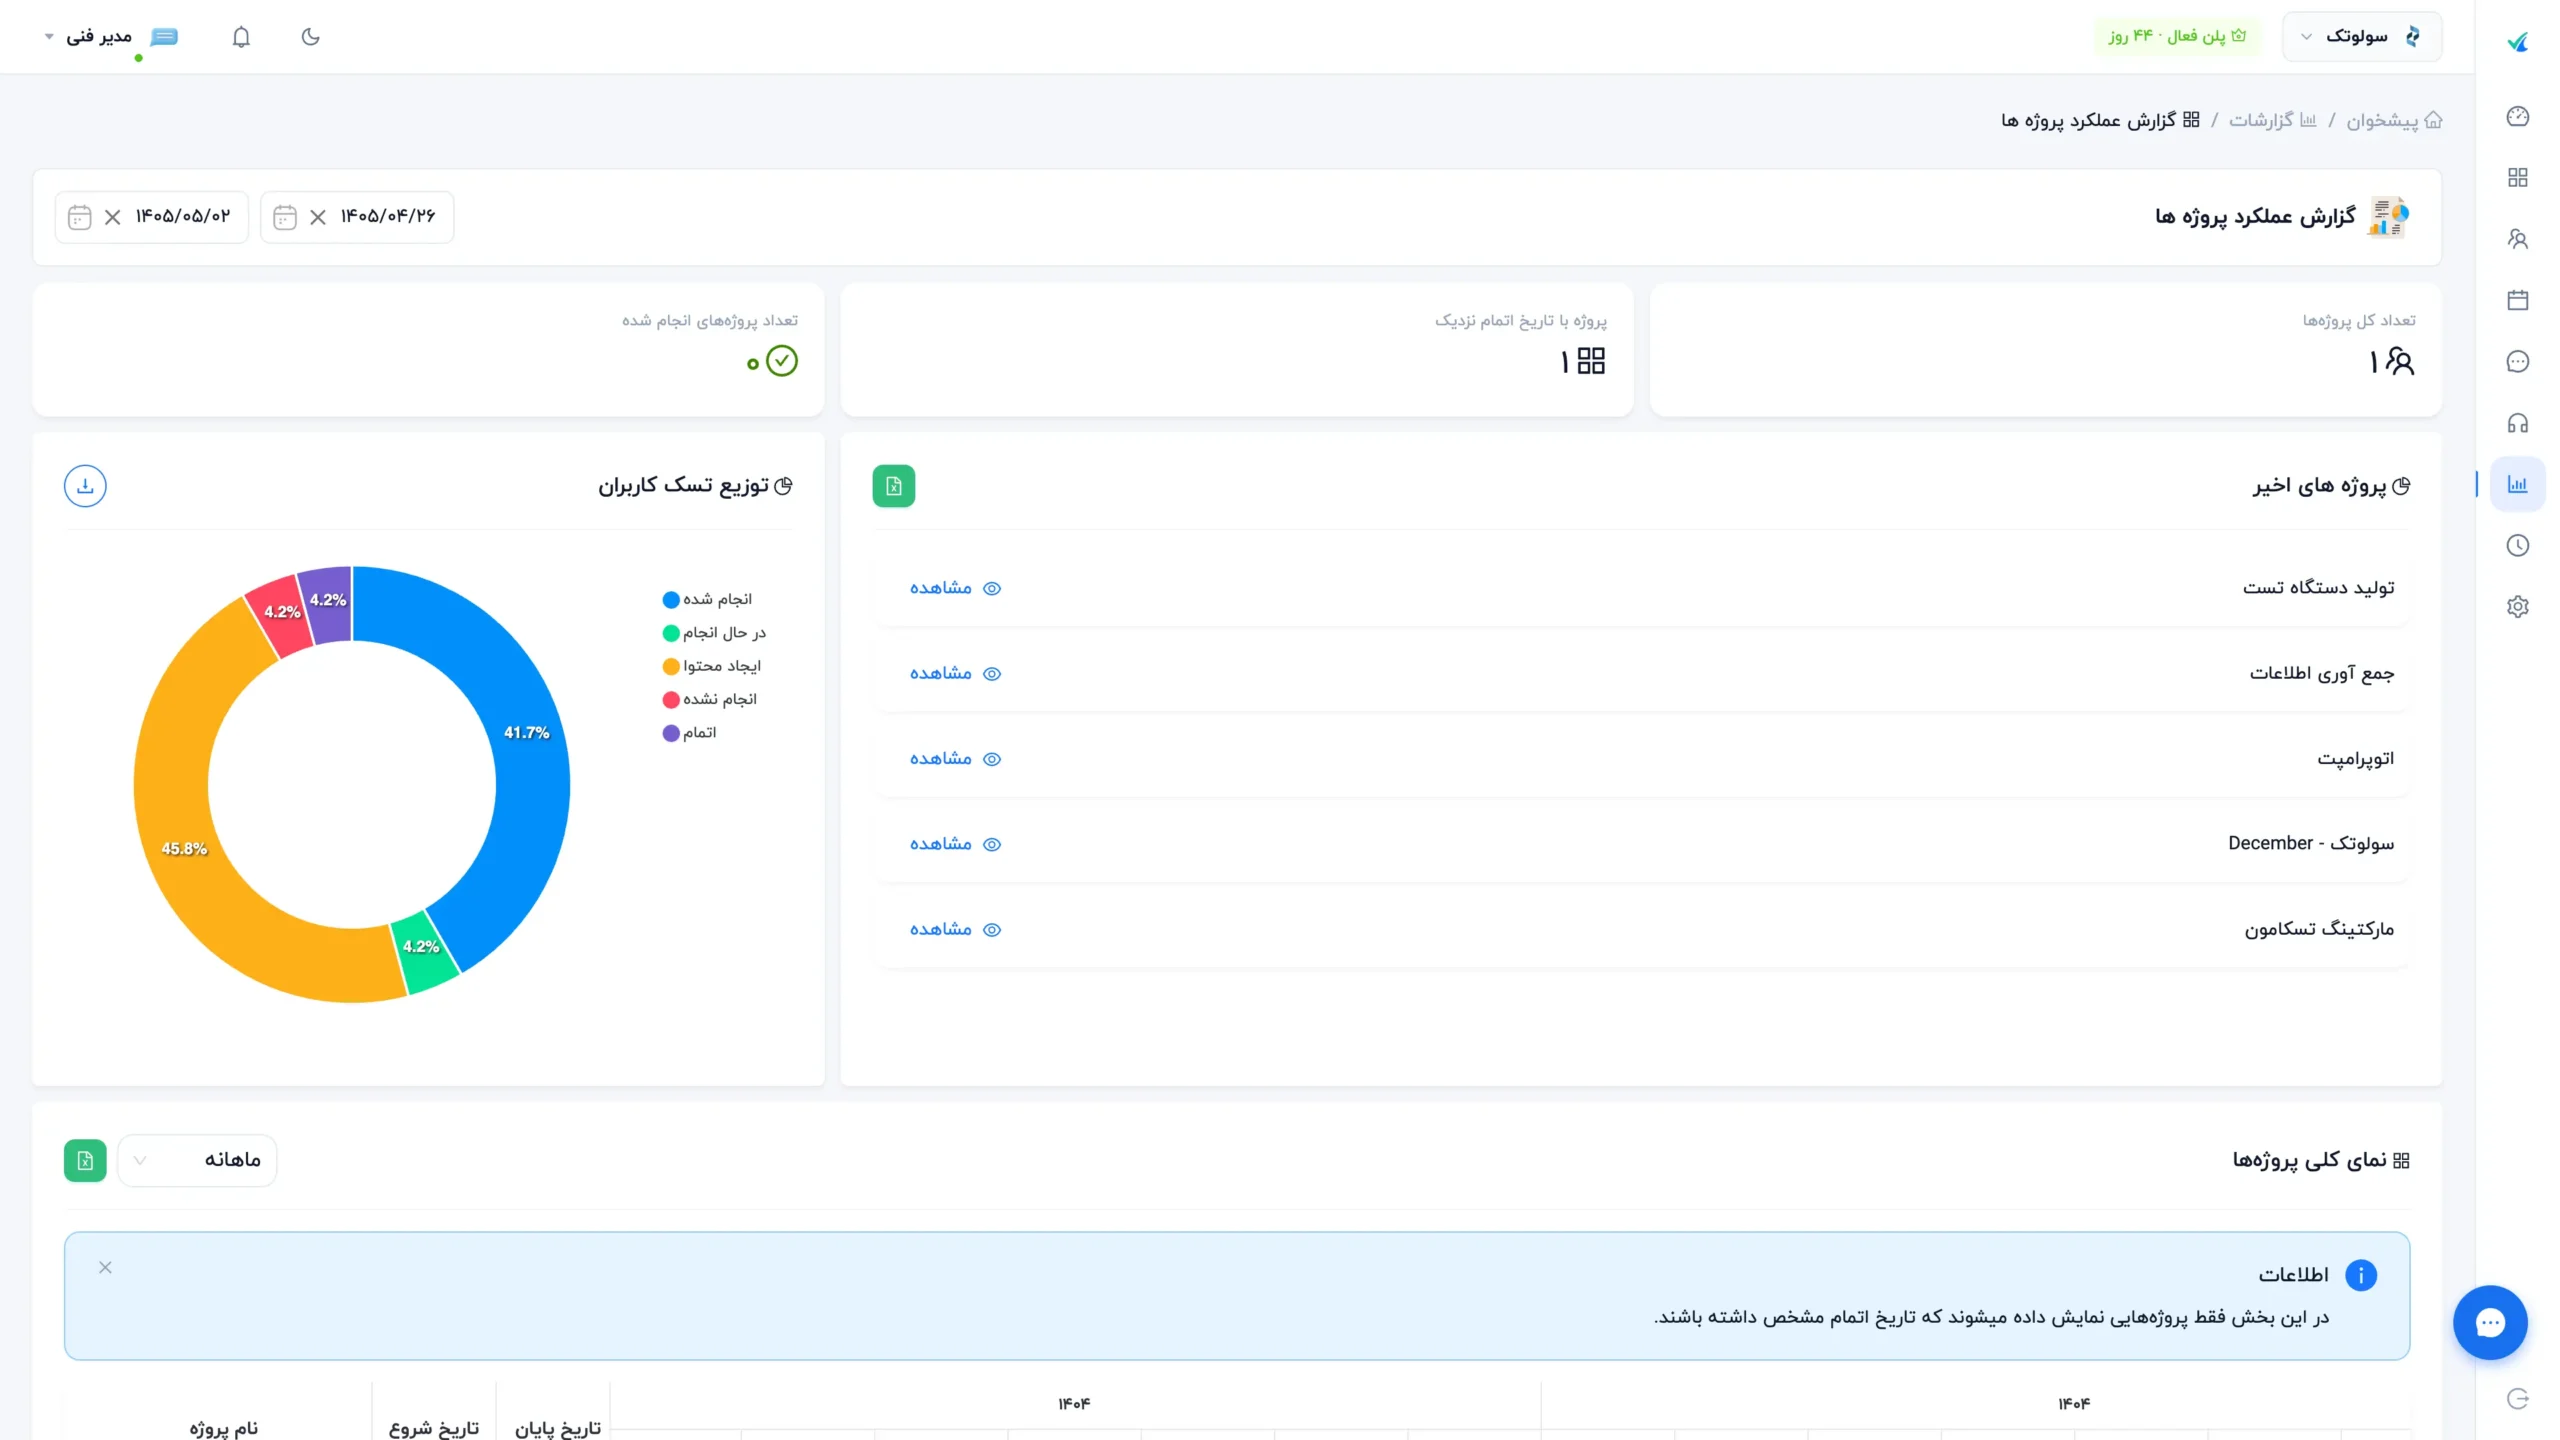Clear the ۱۴۰۵/۰۵/۰۲ end date
Screen dimensions: 2560x1440
113,217
